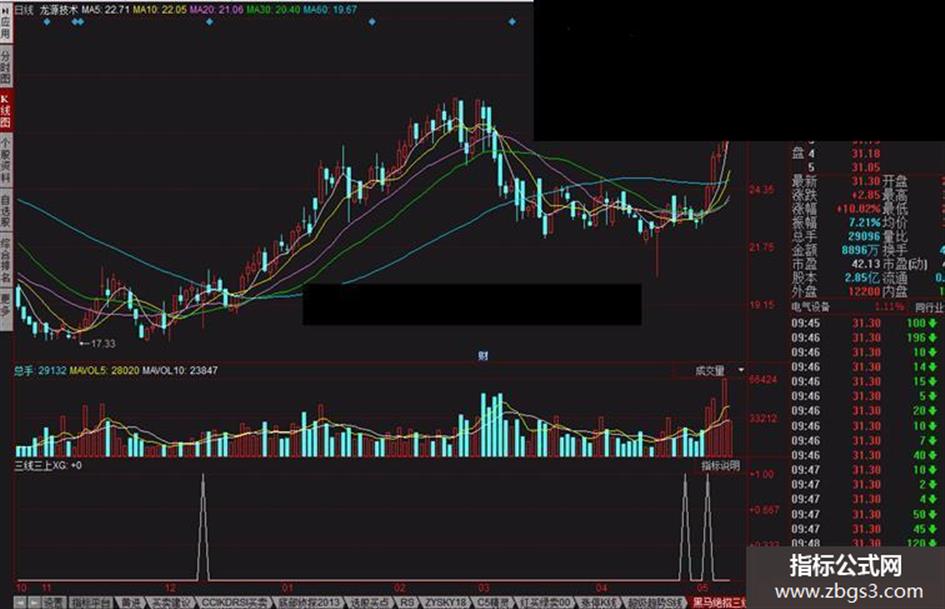Click the 总手 29096 value

(864, 236)
